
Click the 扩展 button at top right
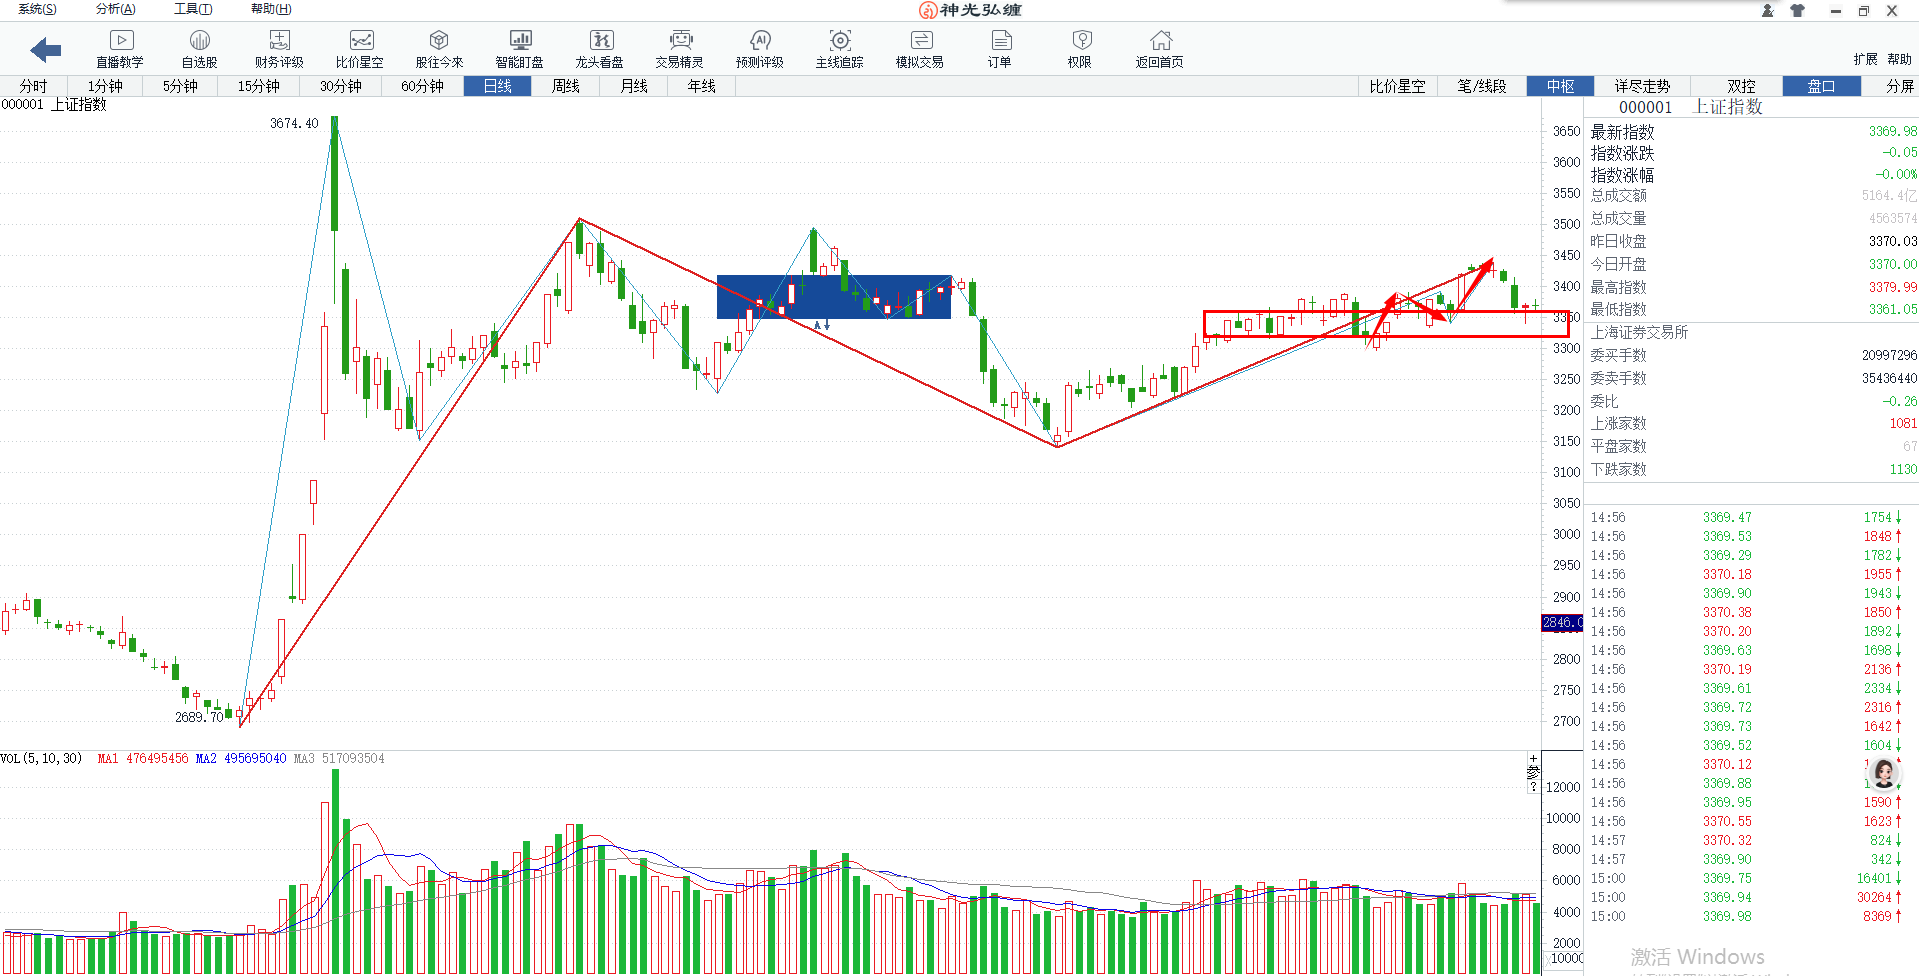pos(1865,59)
